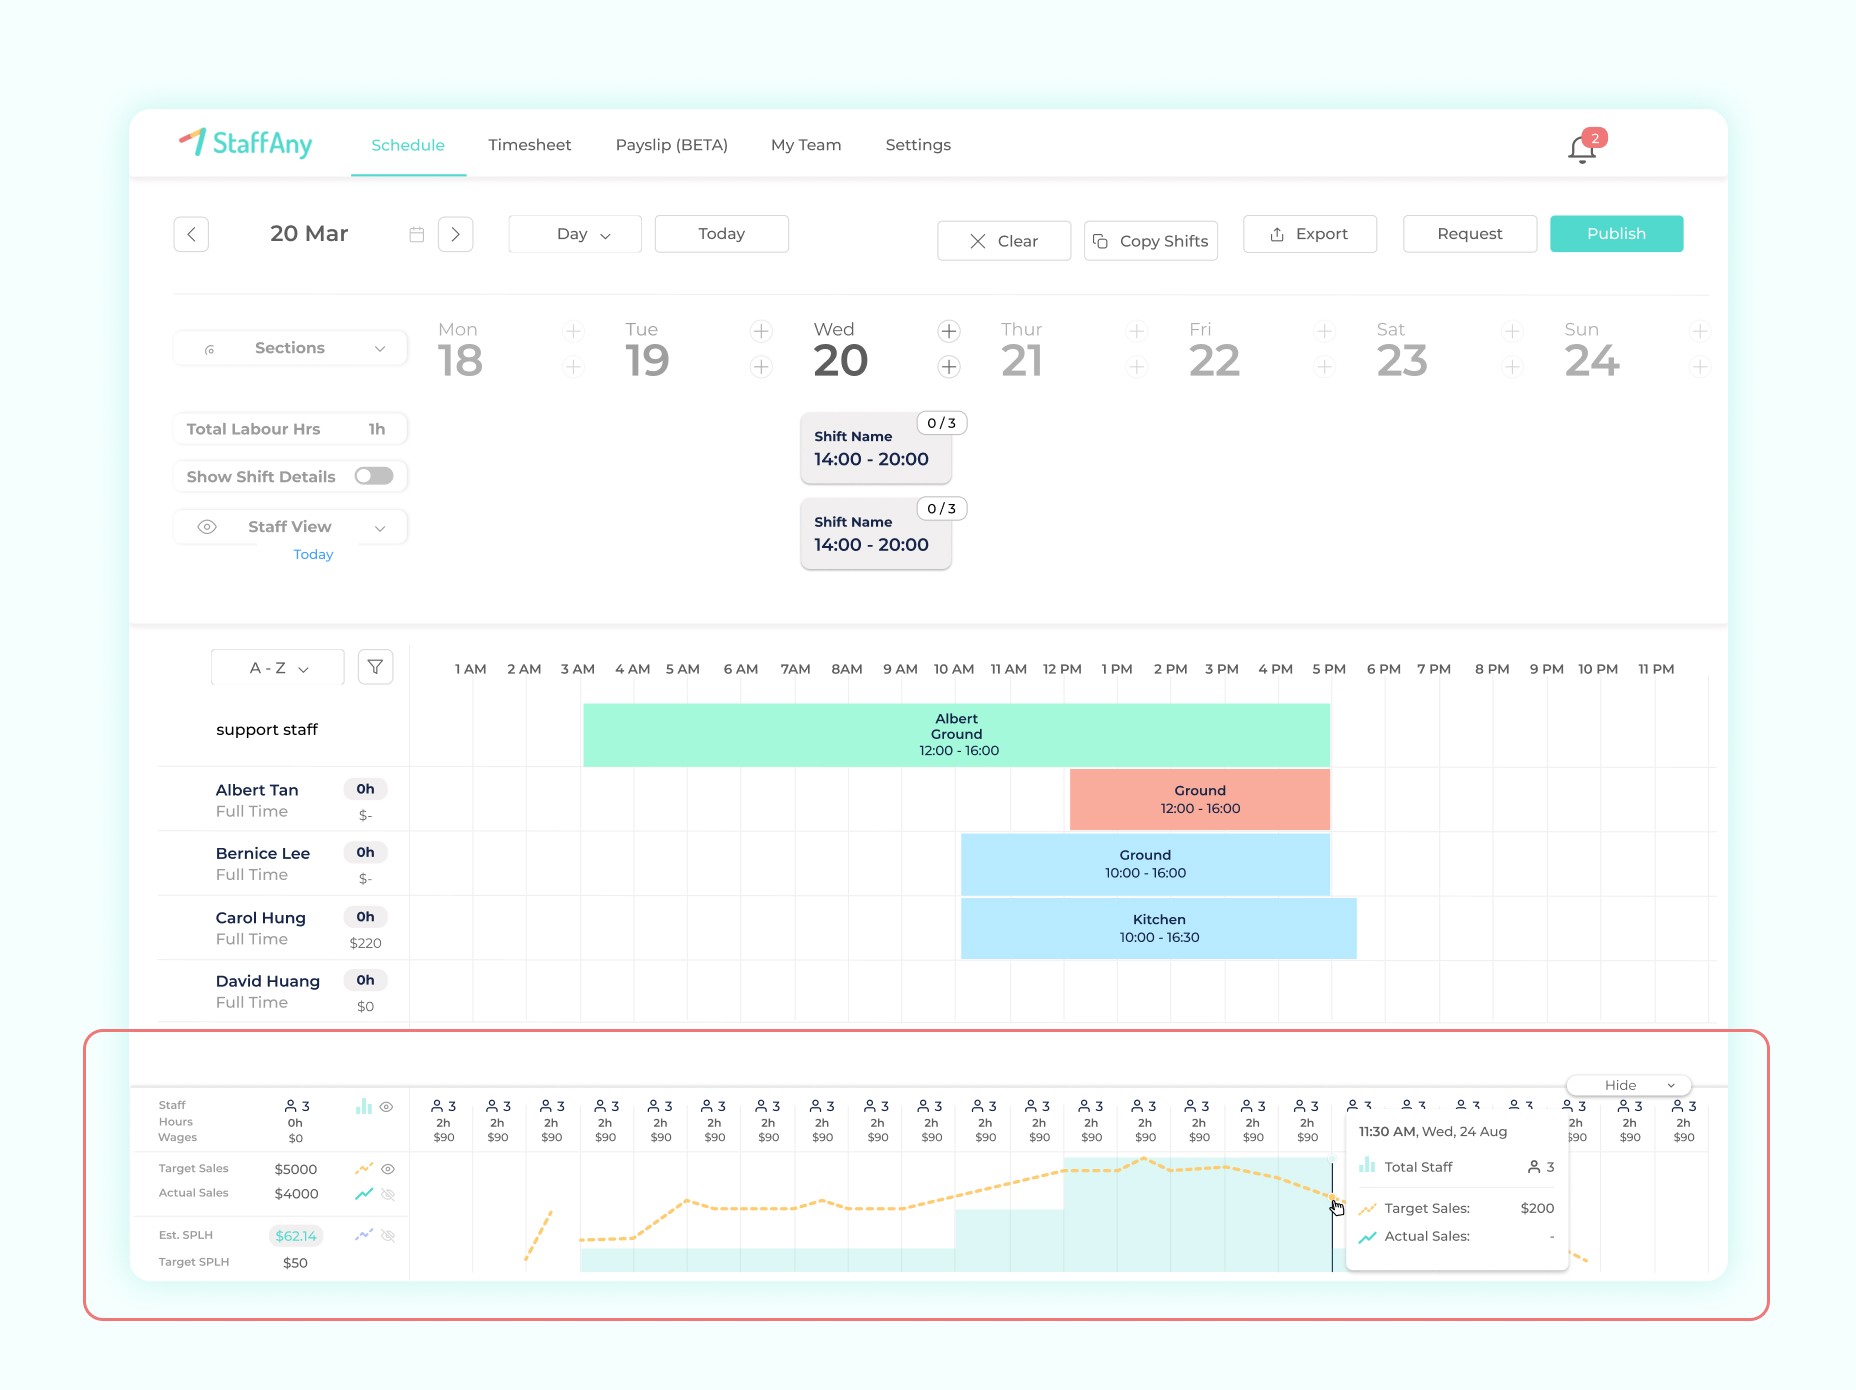Viewport: 1856px width, 1390px height.
Task: Click the bar chart icon in the Staff row
Action: point(361,1106)
